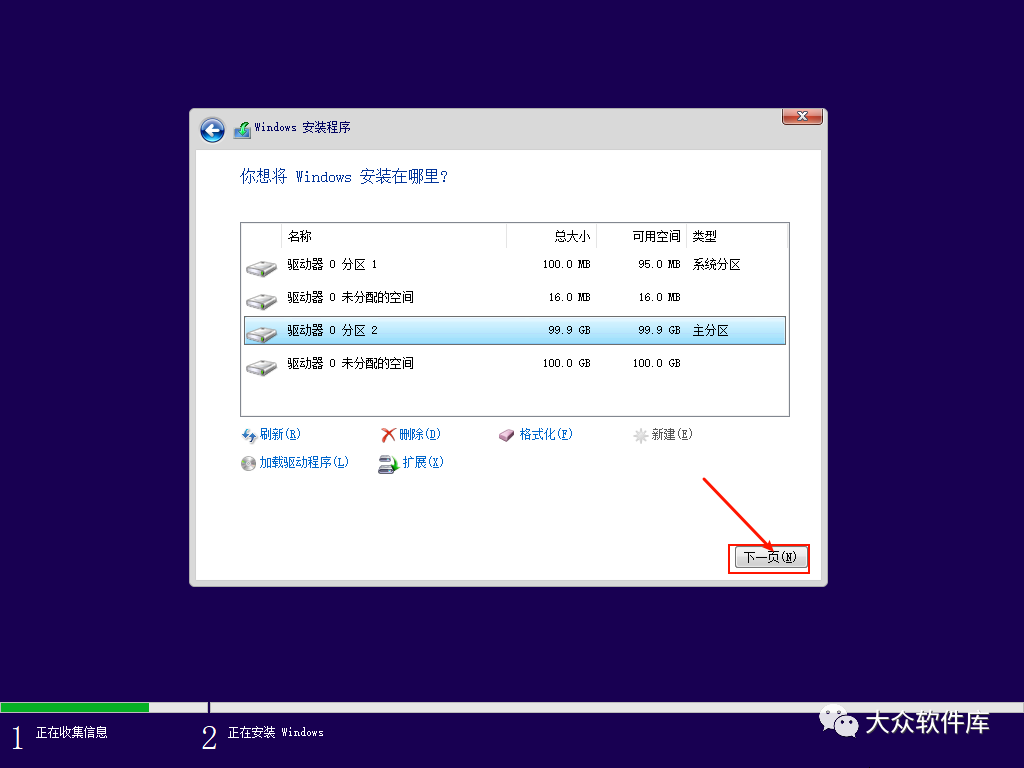
Task: Click the 格式化 (Format) drive icon
Action: click(x=506, y=434)
